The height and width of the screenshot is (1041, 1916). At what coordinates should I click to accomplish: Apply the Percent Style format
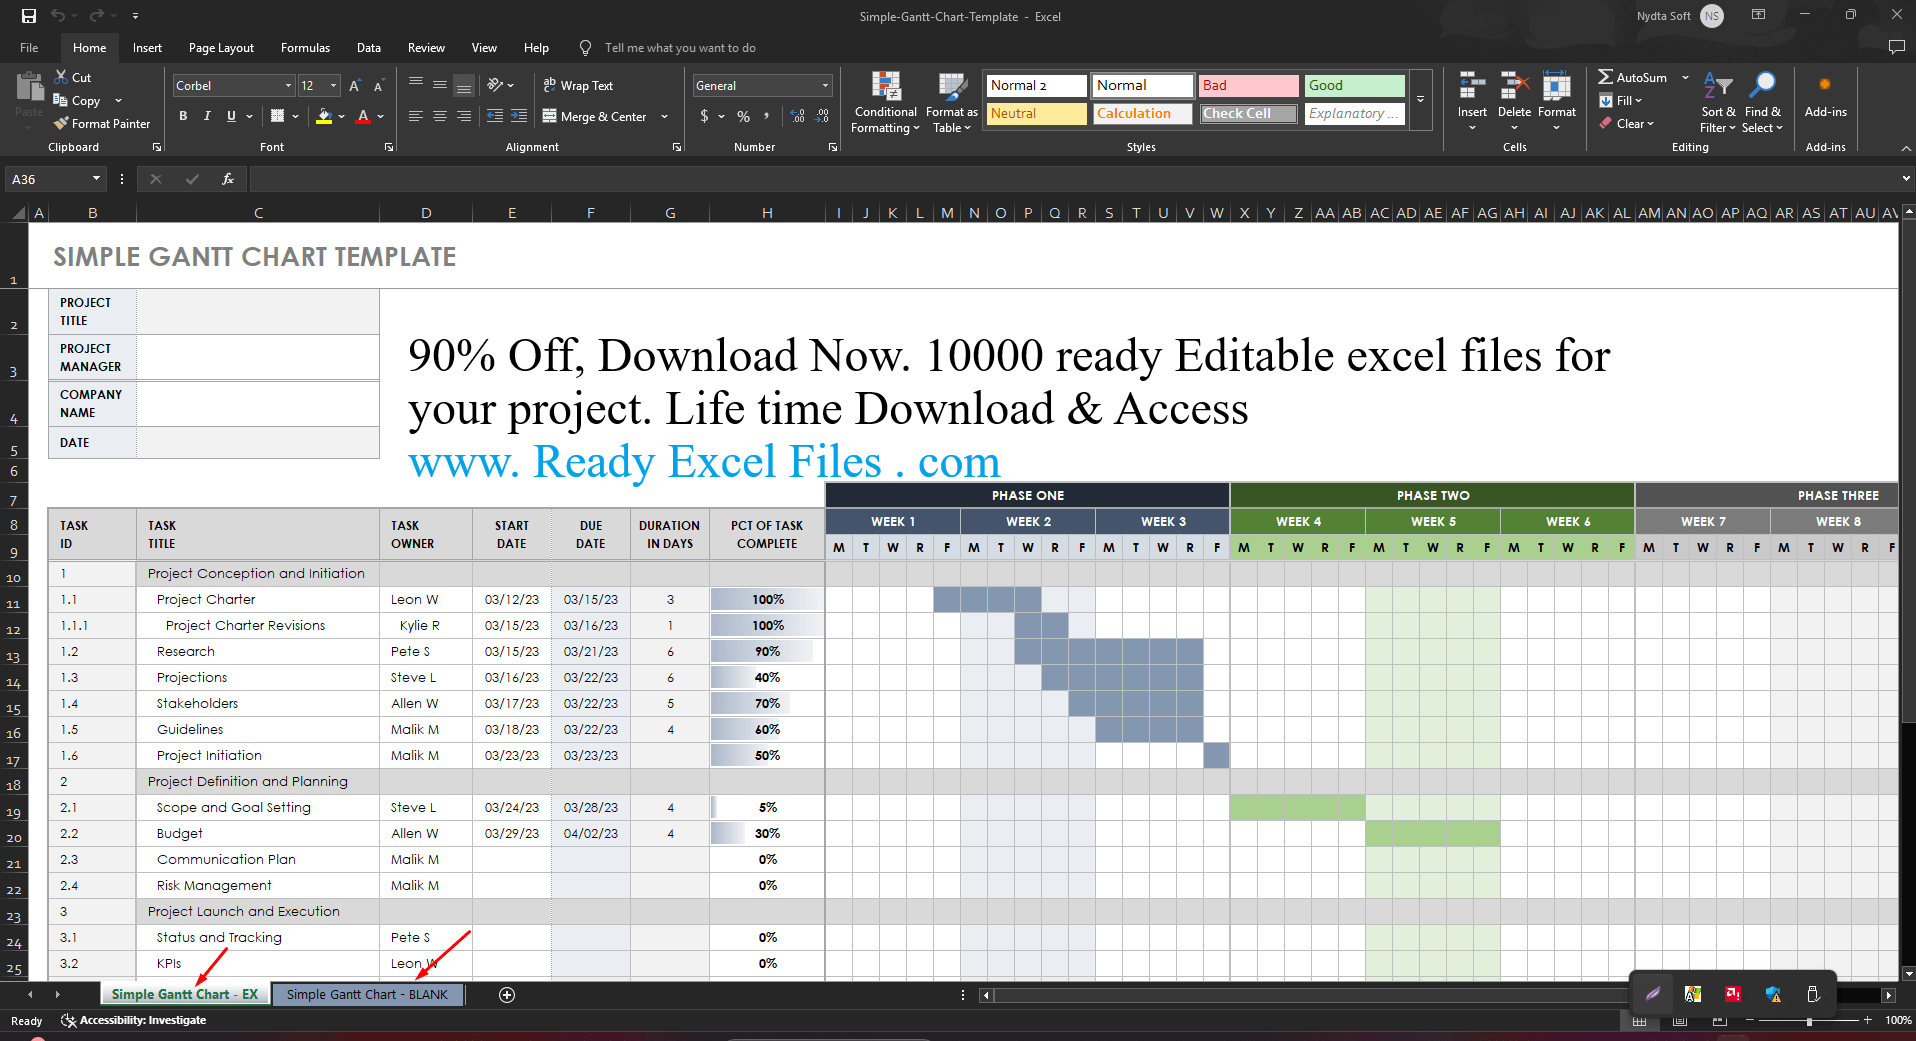[743, 116]
